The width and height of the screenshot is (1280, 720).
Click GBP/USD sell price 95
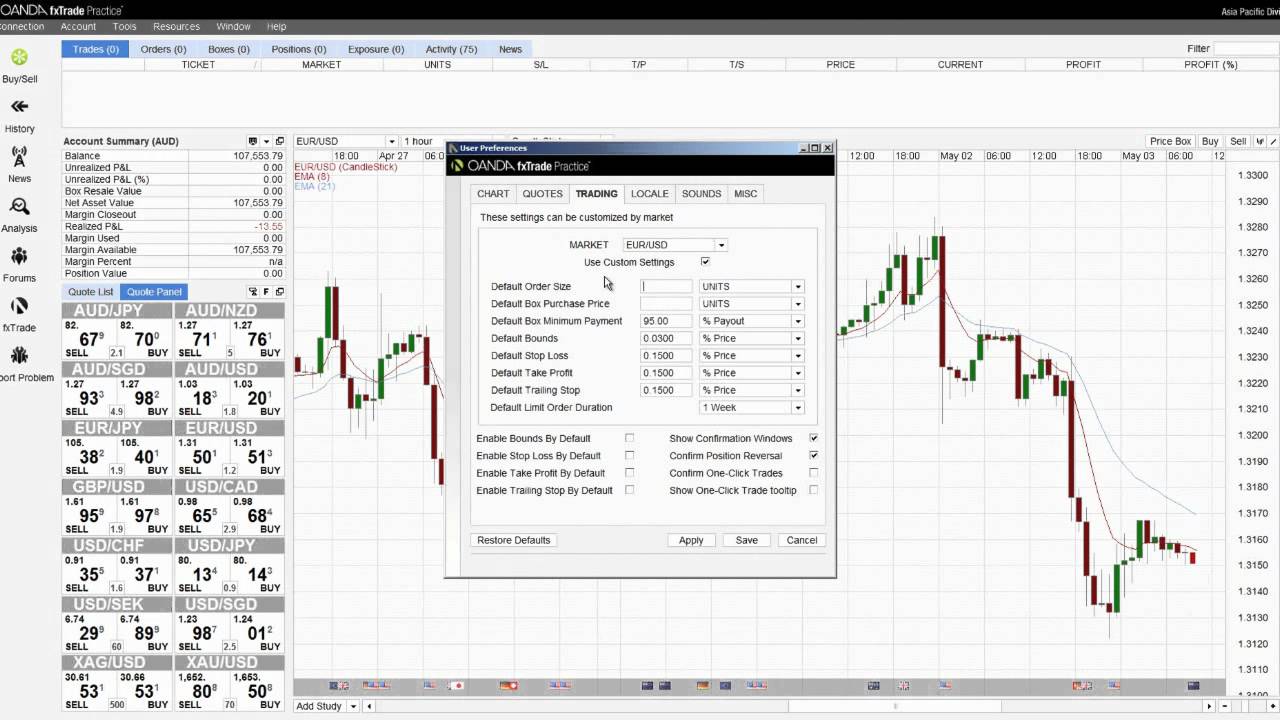click(90, 516)
